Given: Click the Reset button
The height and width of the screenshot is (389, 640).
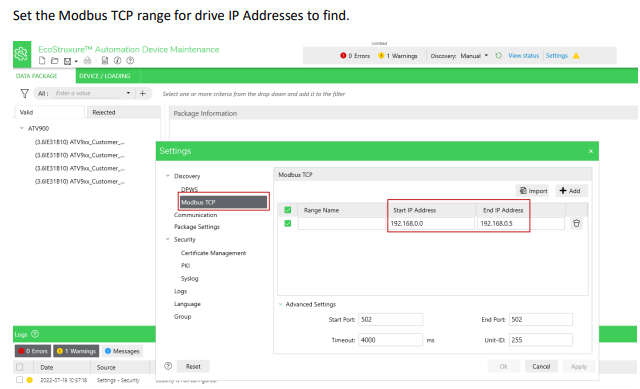Looking at the screenshot, I should tap(193, 367).
